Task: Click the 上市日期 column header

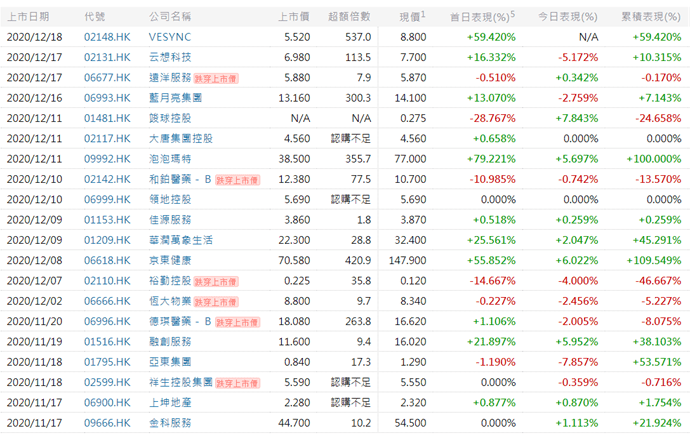Action: (x=28, y=17)
